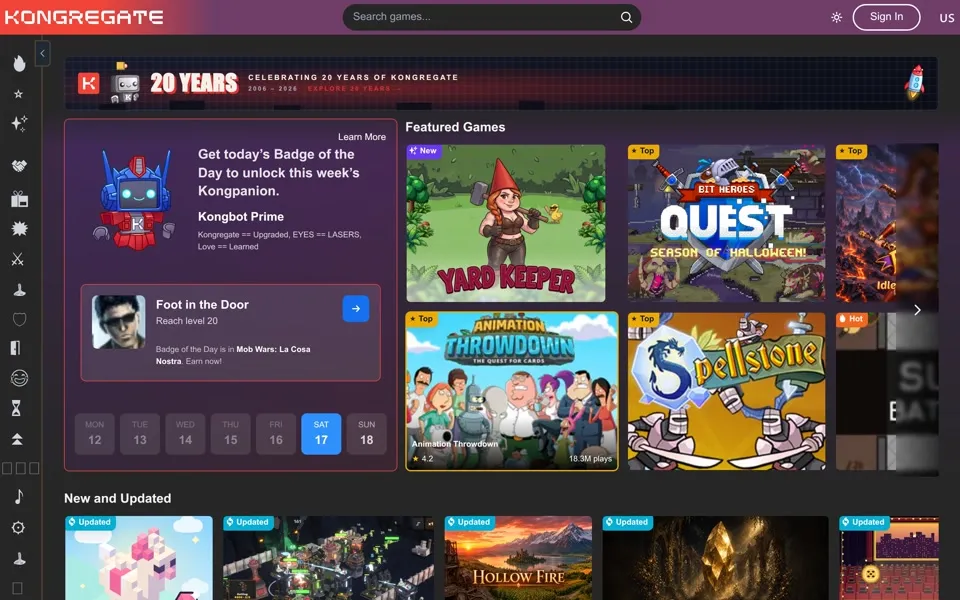Open the Yard Keeper game thumbnail
Screen dimensions: 960x600
506,223
